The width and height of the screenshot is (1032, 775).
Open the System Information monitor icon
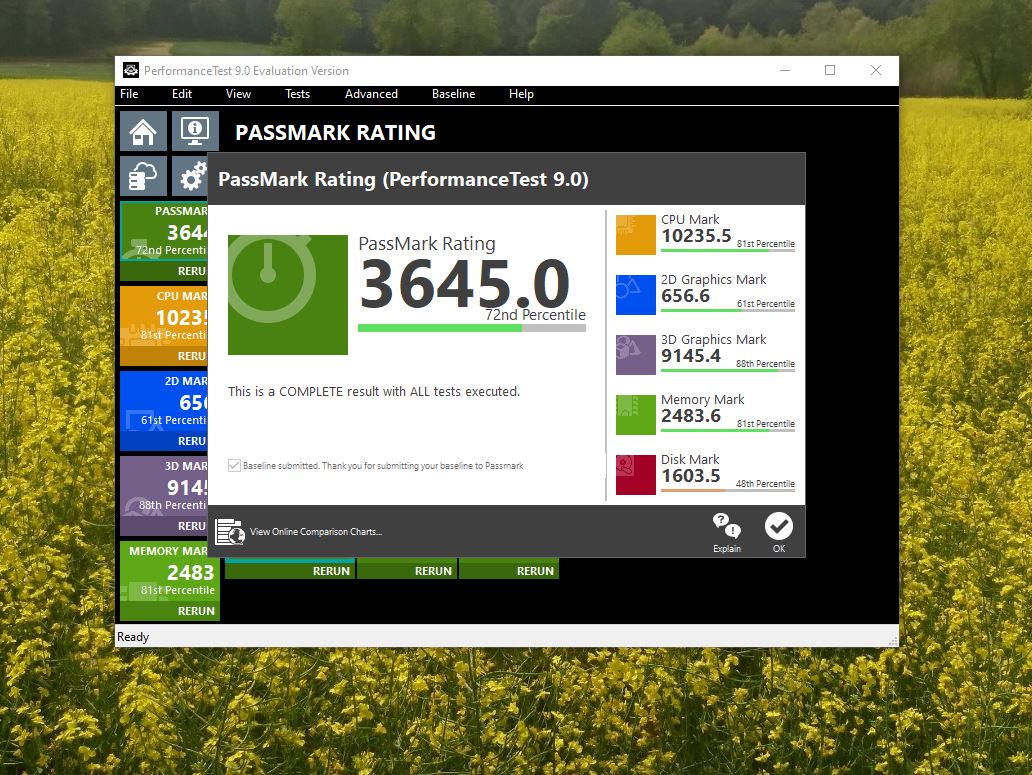pos(195,131)
